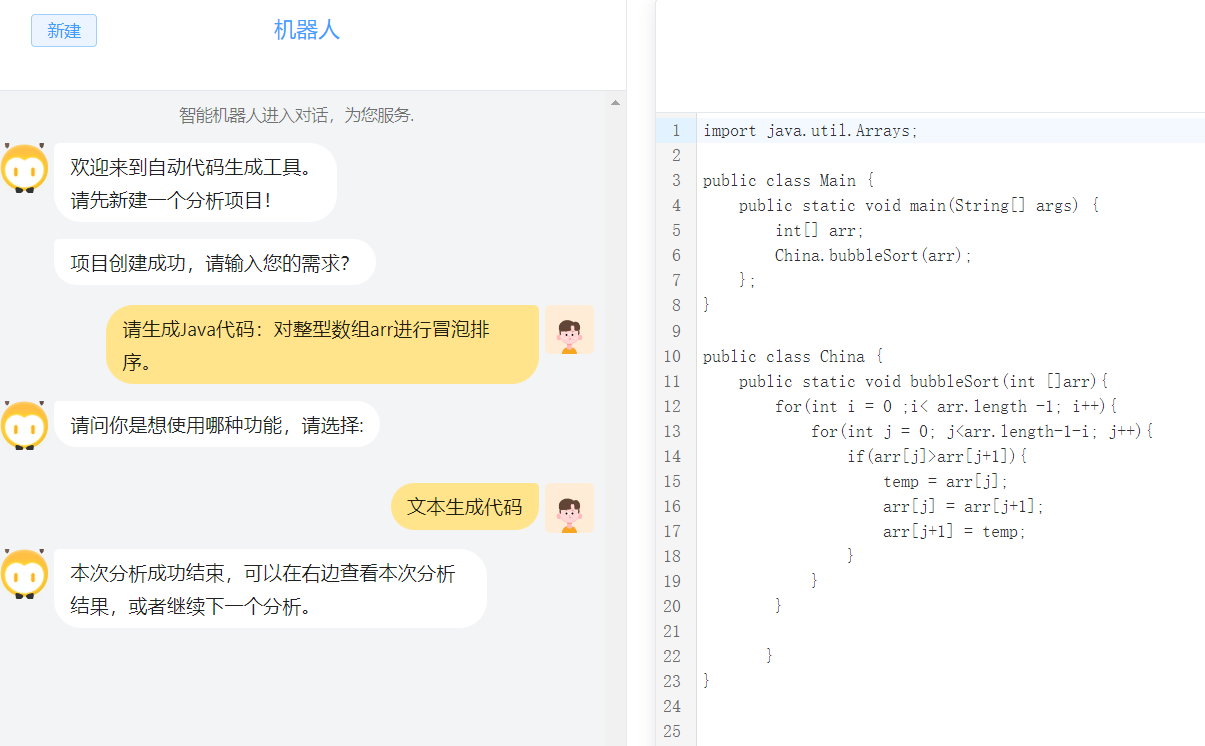This screenshot has width=1205, height=746.
Task: Click line number 25 in the gutter
Action: tap(672, 731)
